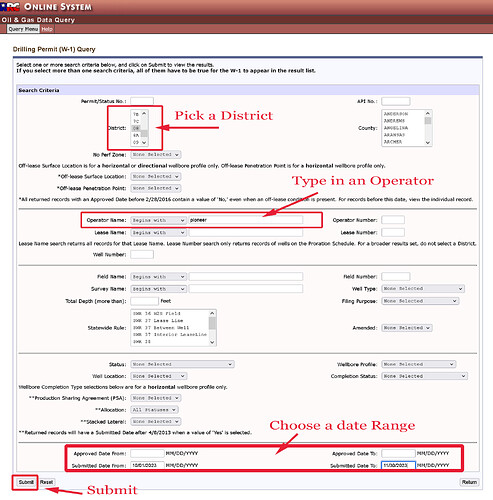Click the County list scrollbar thumb

428,121
